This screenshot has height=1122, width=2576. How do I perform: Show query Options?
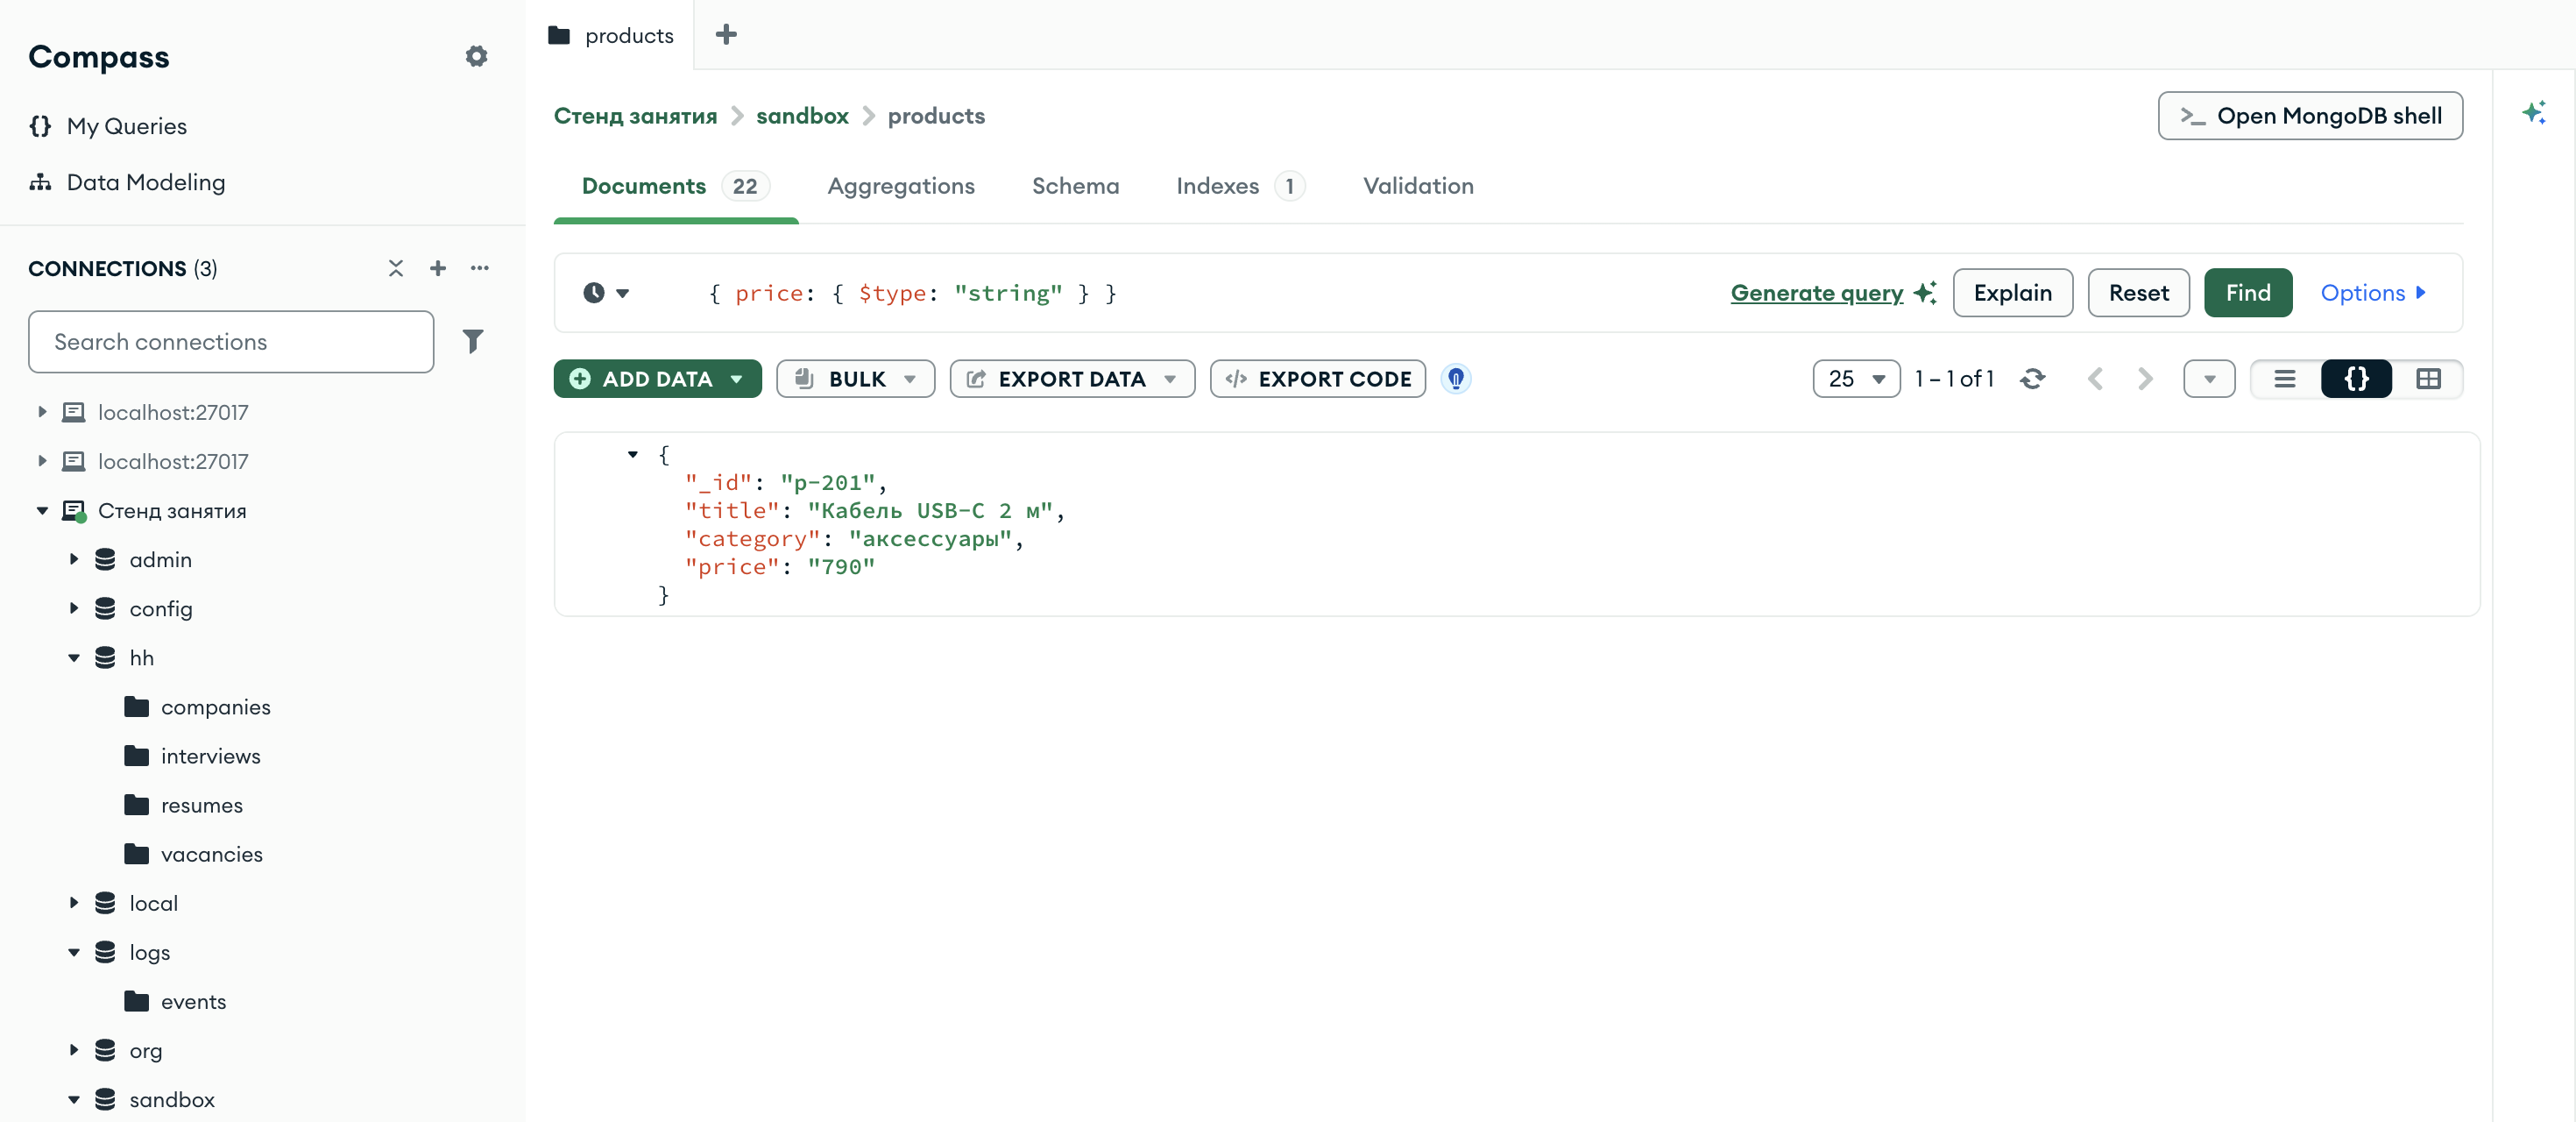click(x=2373, y=293)
